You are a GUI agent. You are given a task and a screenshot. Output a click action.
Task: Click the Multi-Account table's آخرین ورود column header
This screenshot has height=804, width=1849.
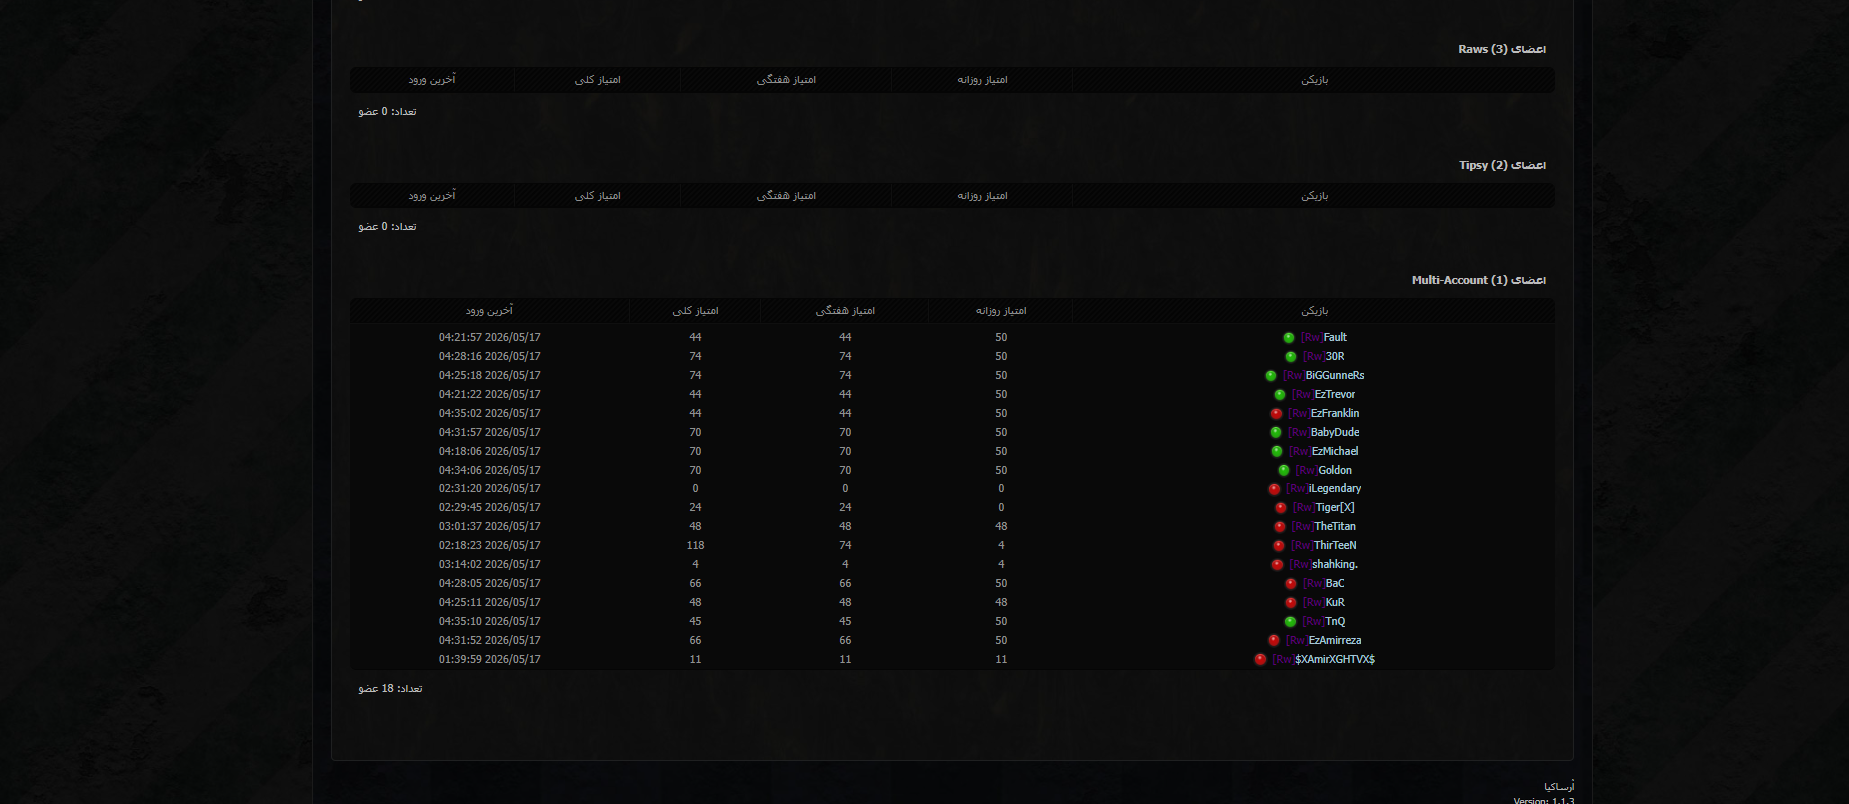pyautogui.click(x=489, y=310)
